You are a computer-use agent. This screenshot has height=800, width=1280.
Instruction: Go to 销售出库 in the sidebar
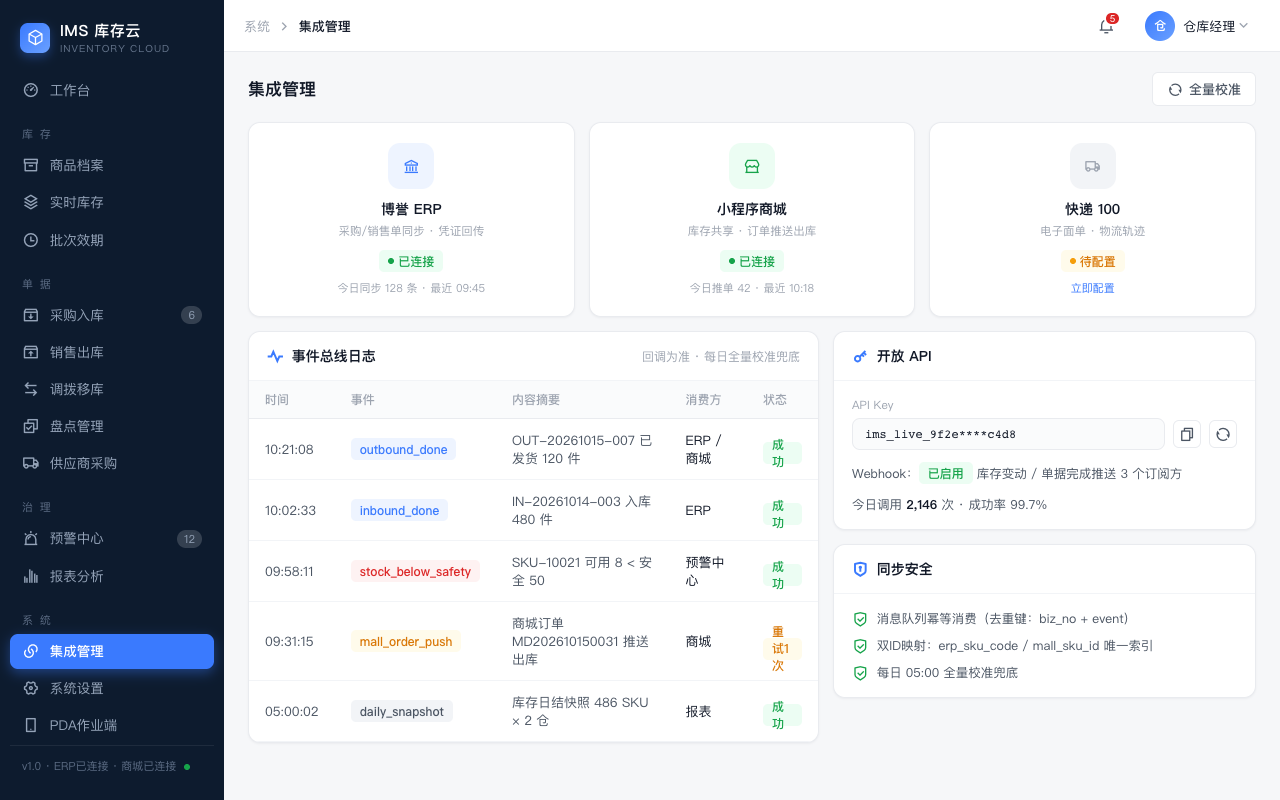tap(112, 352)
